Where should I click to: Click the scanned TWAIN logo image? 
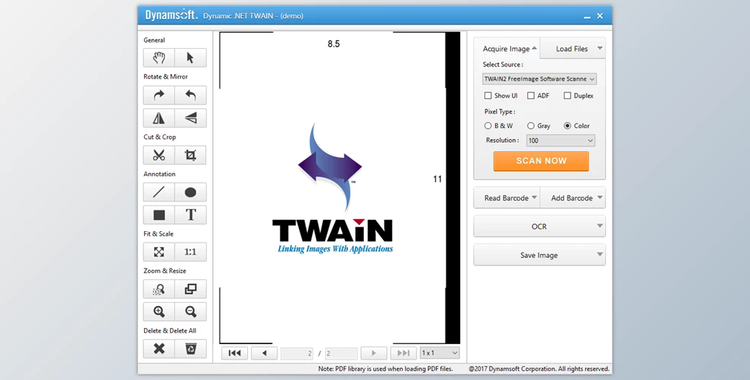click(332, 188)
